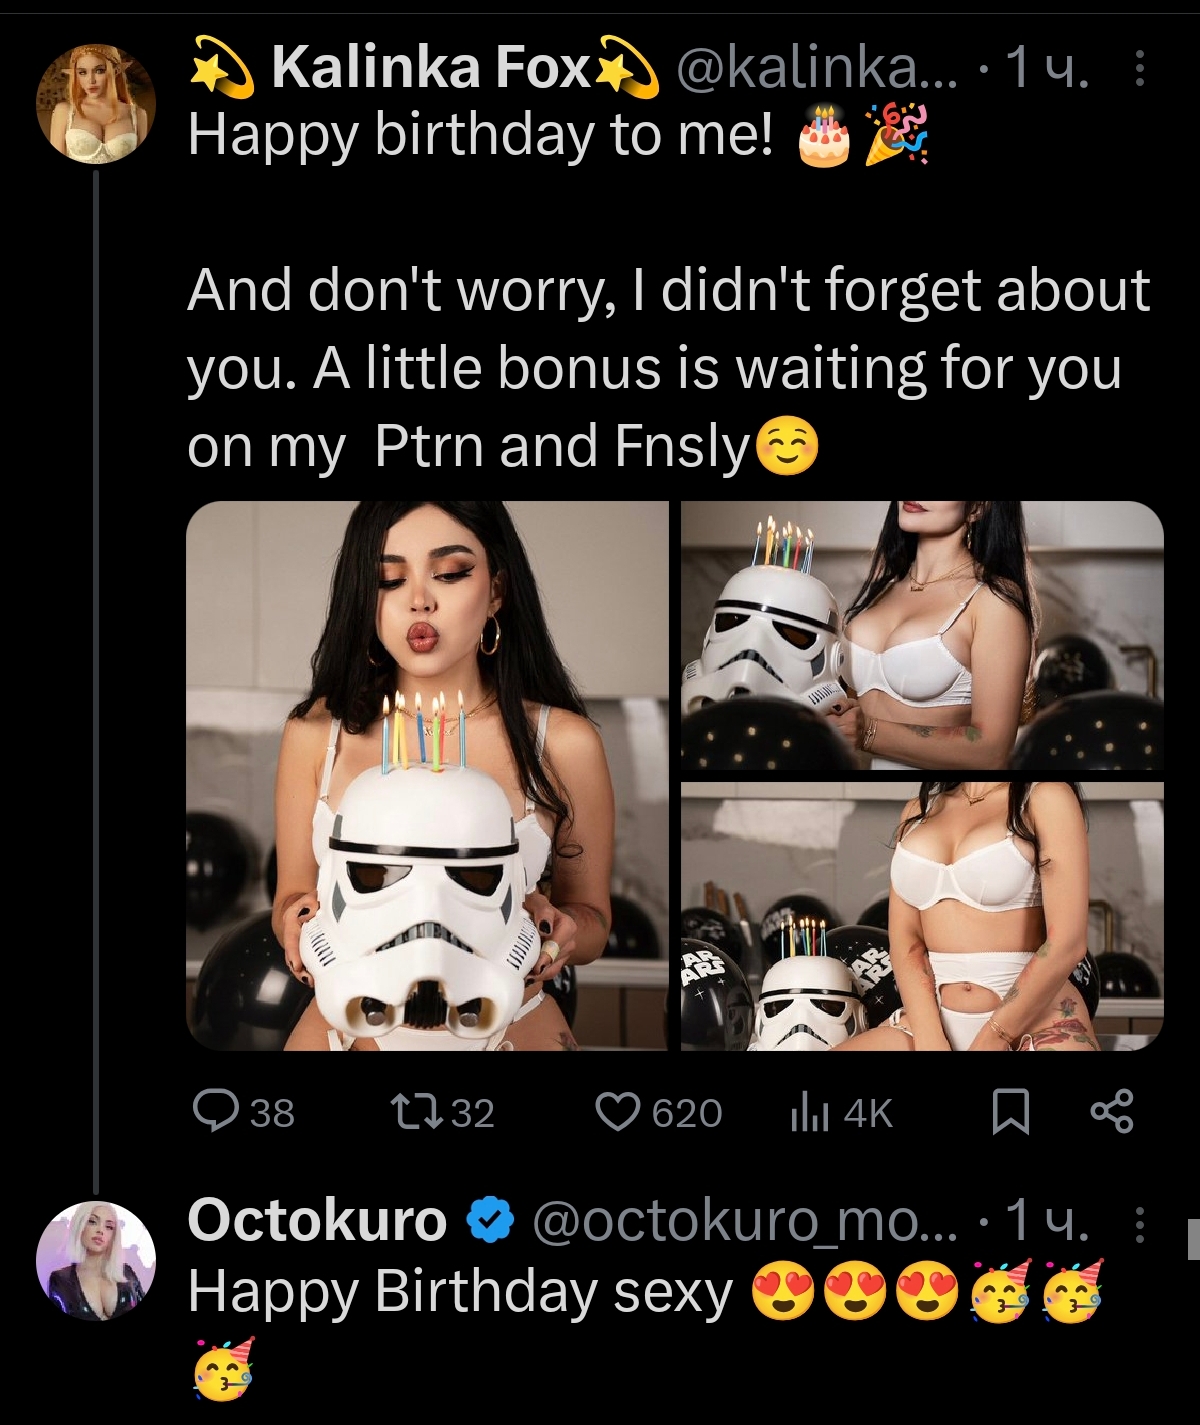Open the profile avatar of the post author

point(96,103)
